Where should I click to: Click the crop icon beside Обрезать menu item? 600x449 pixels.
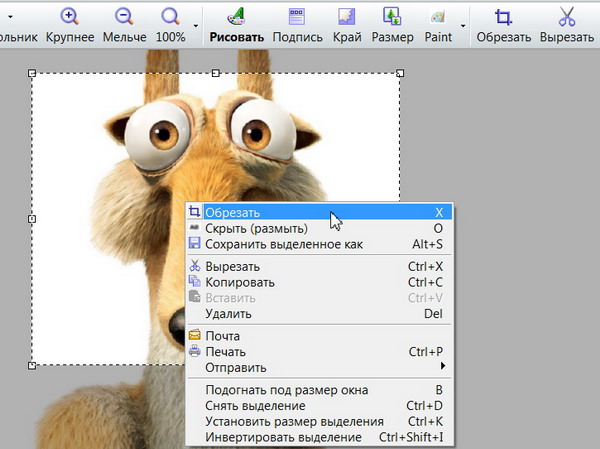[x=194, y=211]
